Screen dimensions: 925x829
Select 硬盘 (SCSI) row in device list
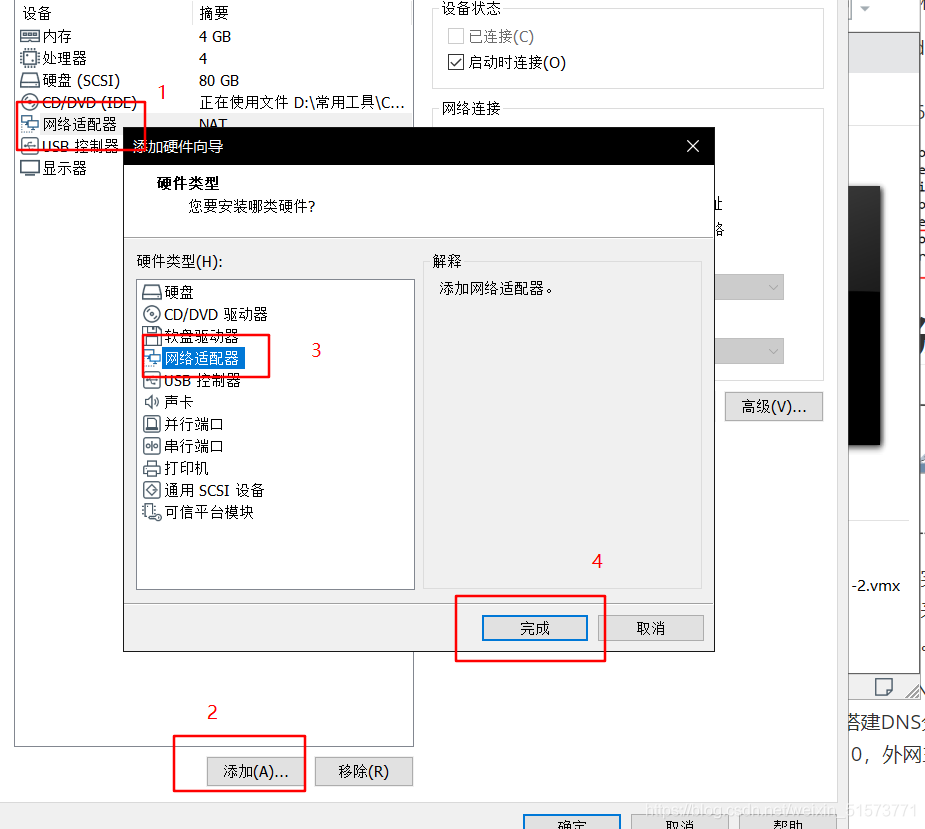[214, 80]
